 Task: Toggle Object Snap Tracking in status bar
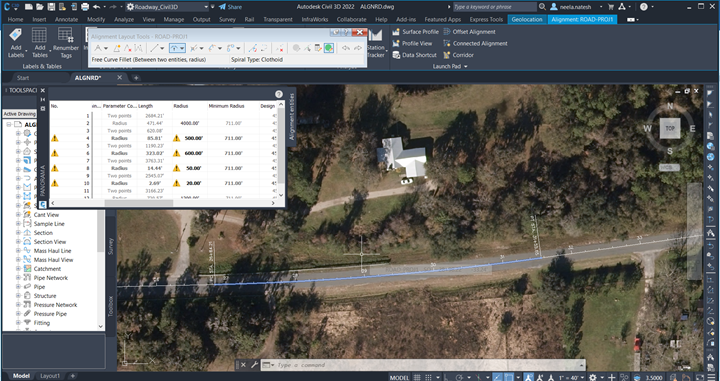[x=497, y=377]
